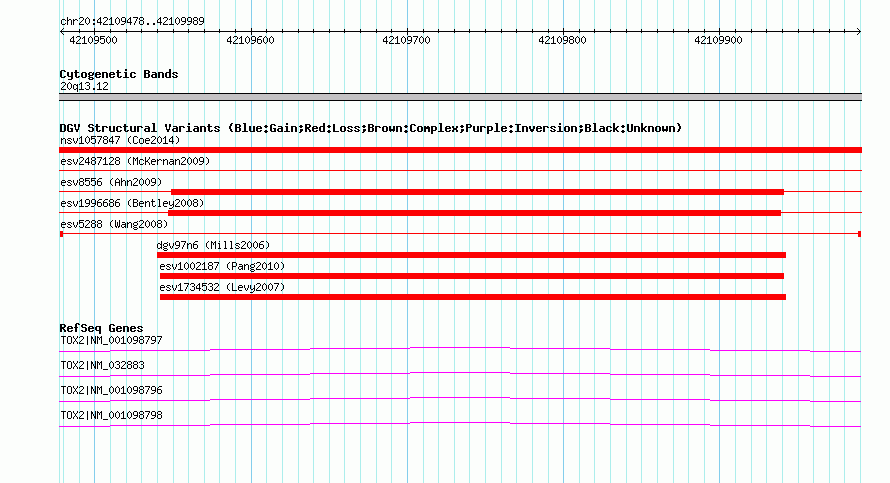Click the left arrow end of the ruler
This screenshot has width=890, height=483.
[x=62, y=31]
